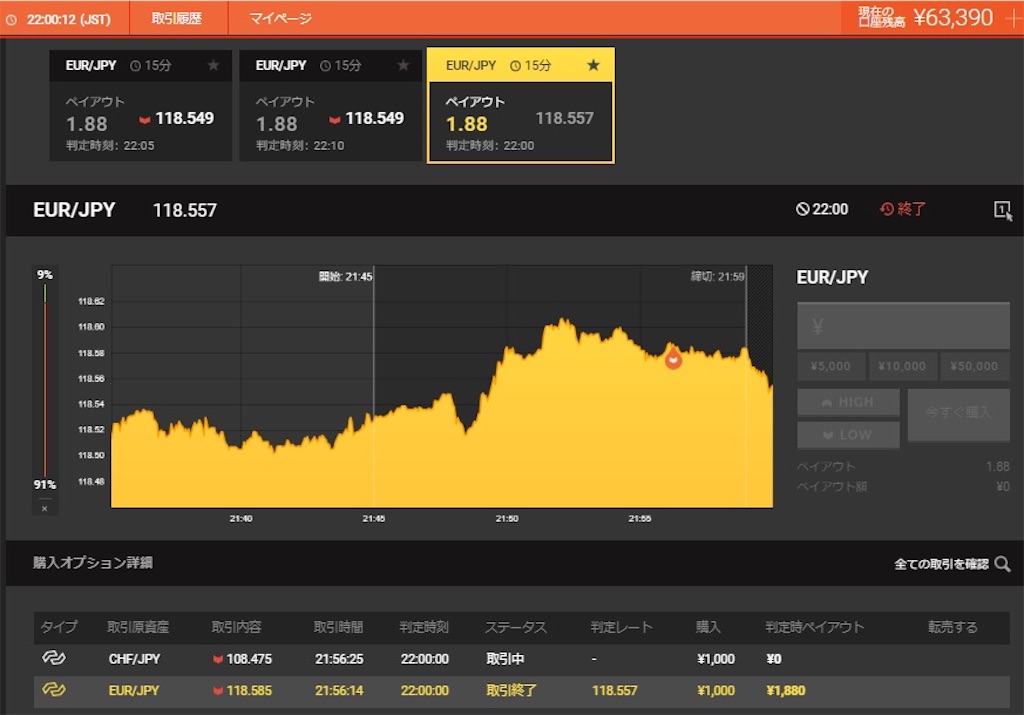
Task: Click the orange trade marker on chart
Action: [x=673, y=359]
